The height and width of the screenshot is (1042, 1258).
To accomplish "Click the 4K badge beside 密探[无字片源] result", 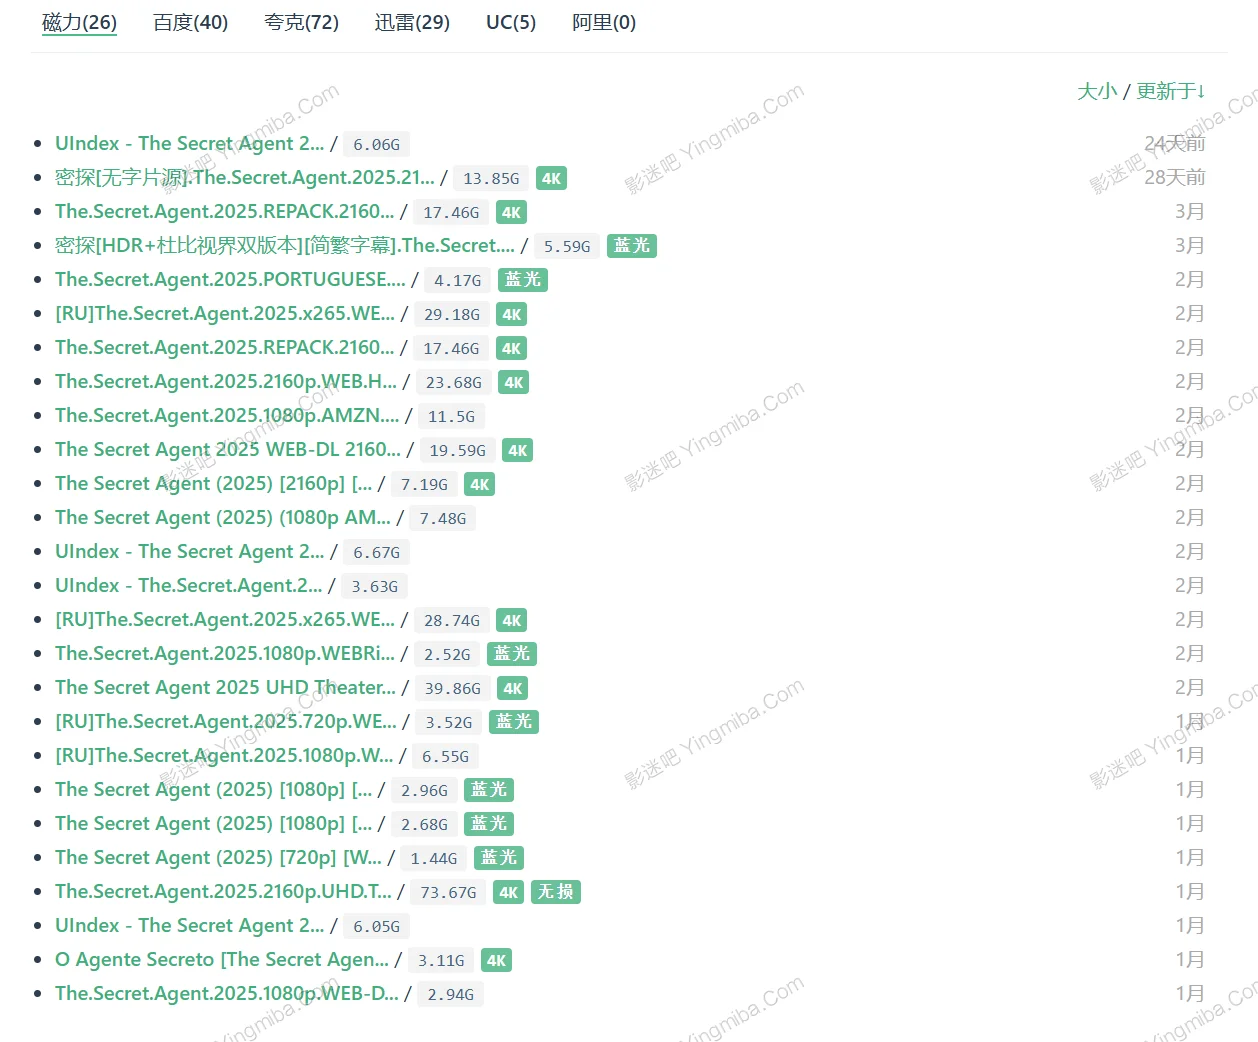I will [551, 178].
